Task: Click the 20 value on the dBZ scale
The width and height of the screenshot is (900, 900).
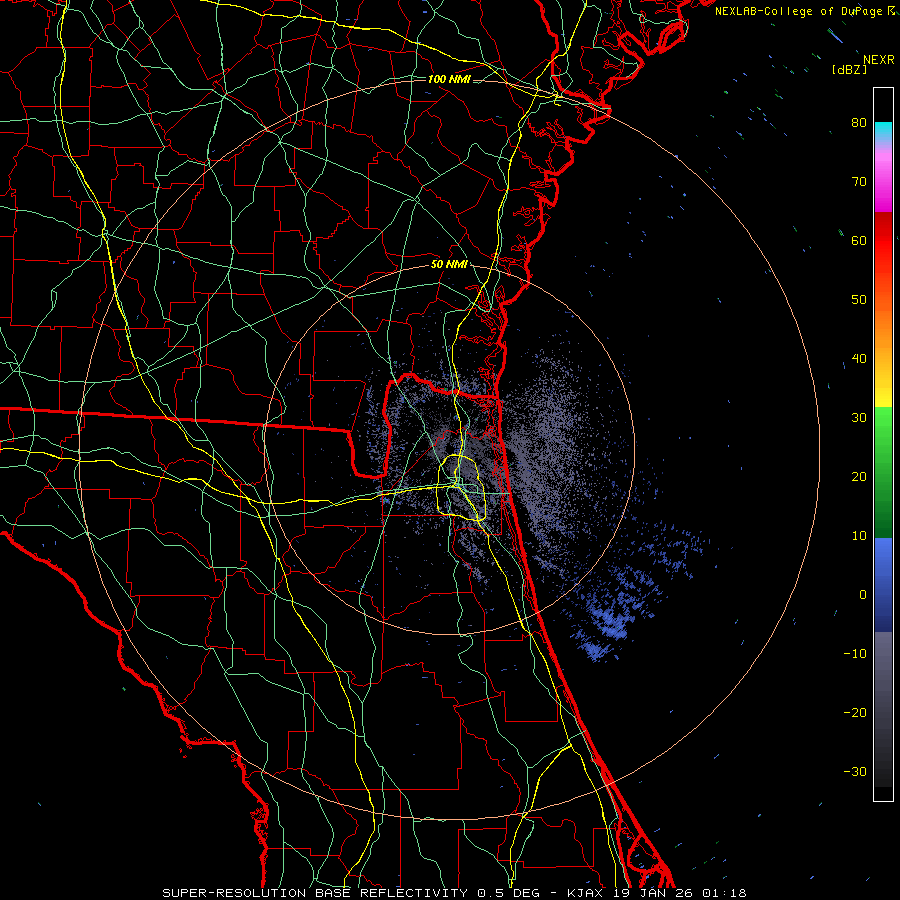Action: pos(859,476)
